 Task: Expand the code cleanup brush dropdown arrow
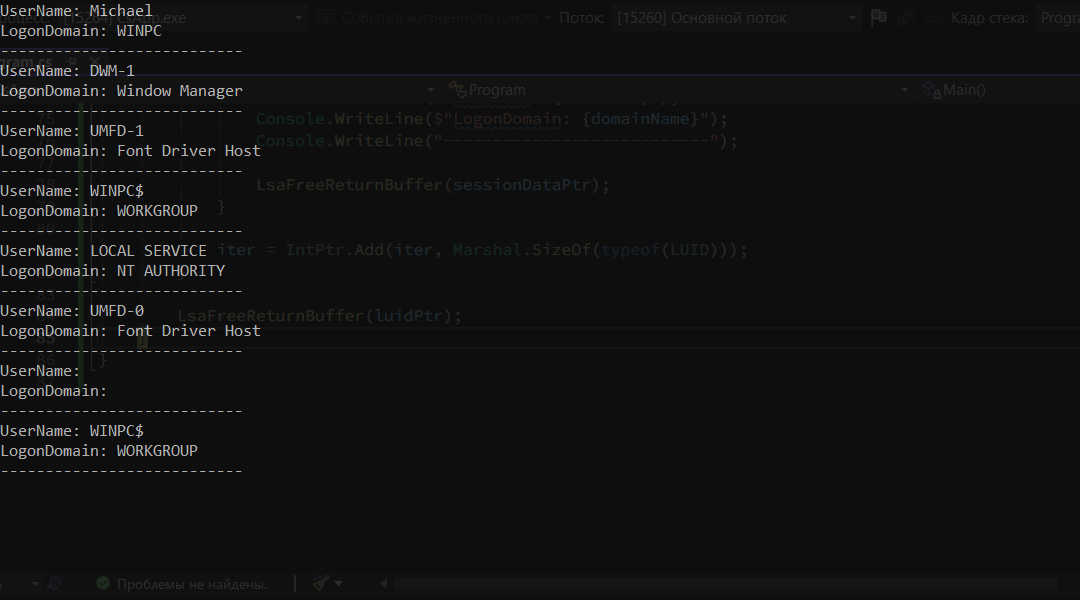point(338,583)
